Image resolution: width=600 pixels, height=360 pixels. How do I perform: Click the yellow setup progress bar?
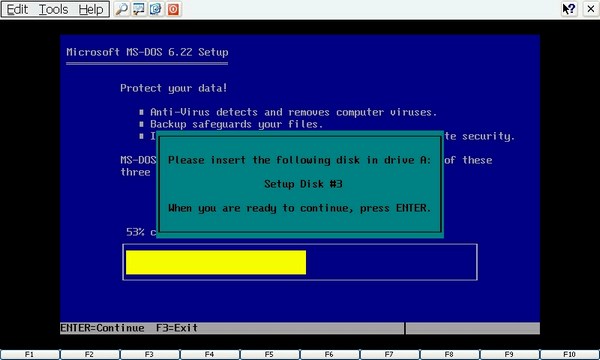pyautogui.click(x=216, y=262)
